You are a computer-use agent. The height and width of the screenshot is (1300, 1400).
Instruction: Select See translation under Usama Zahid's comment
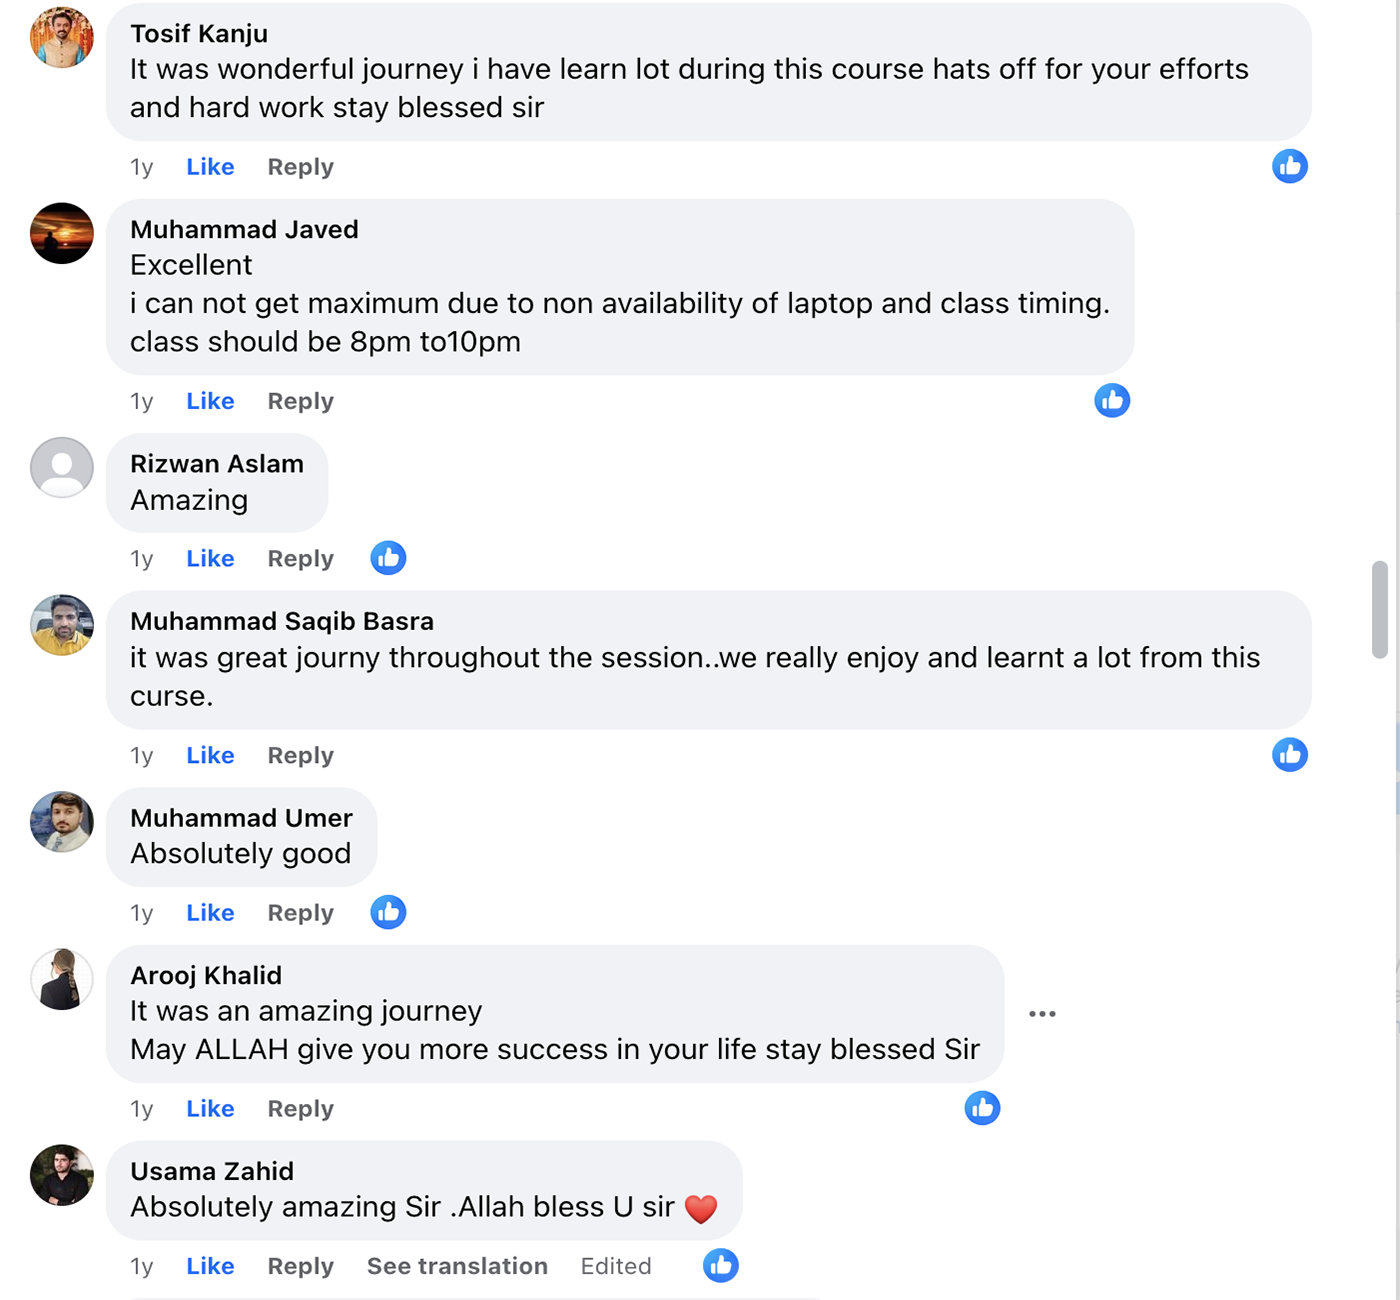coord(457,1265)
